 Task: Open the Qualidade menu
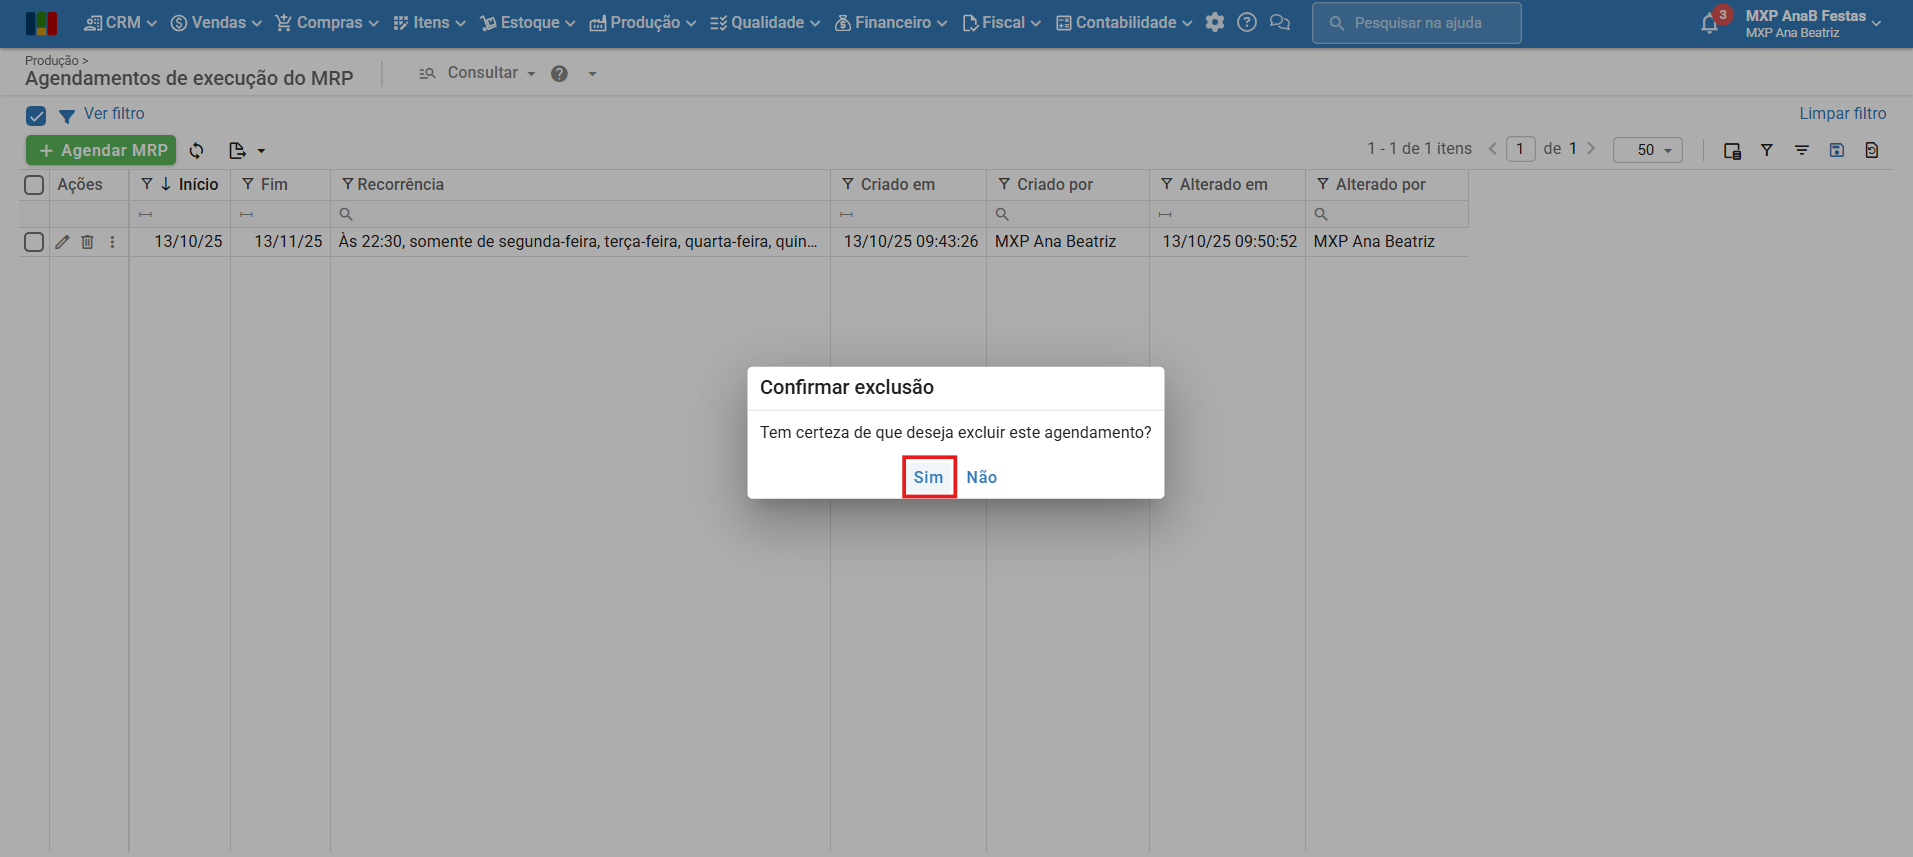click(765, 22)
